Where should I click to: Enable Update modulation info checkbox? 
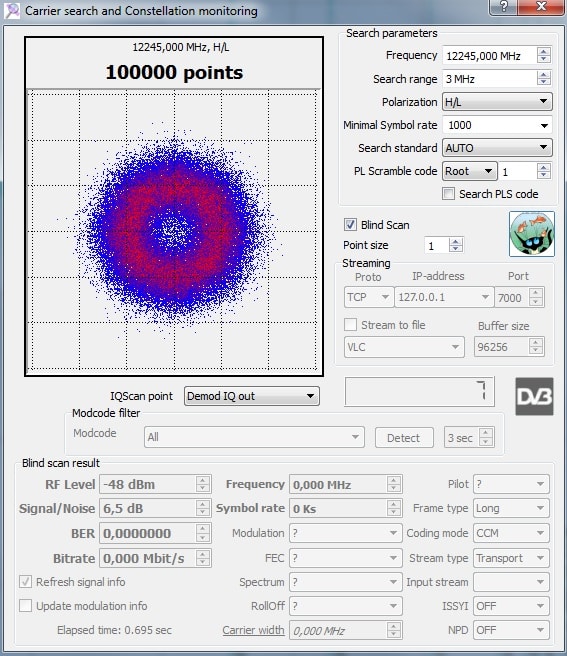[26, 605]
